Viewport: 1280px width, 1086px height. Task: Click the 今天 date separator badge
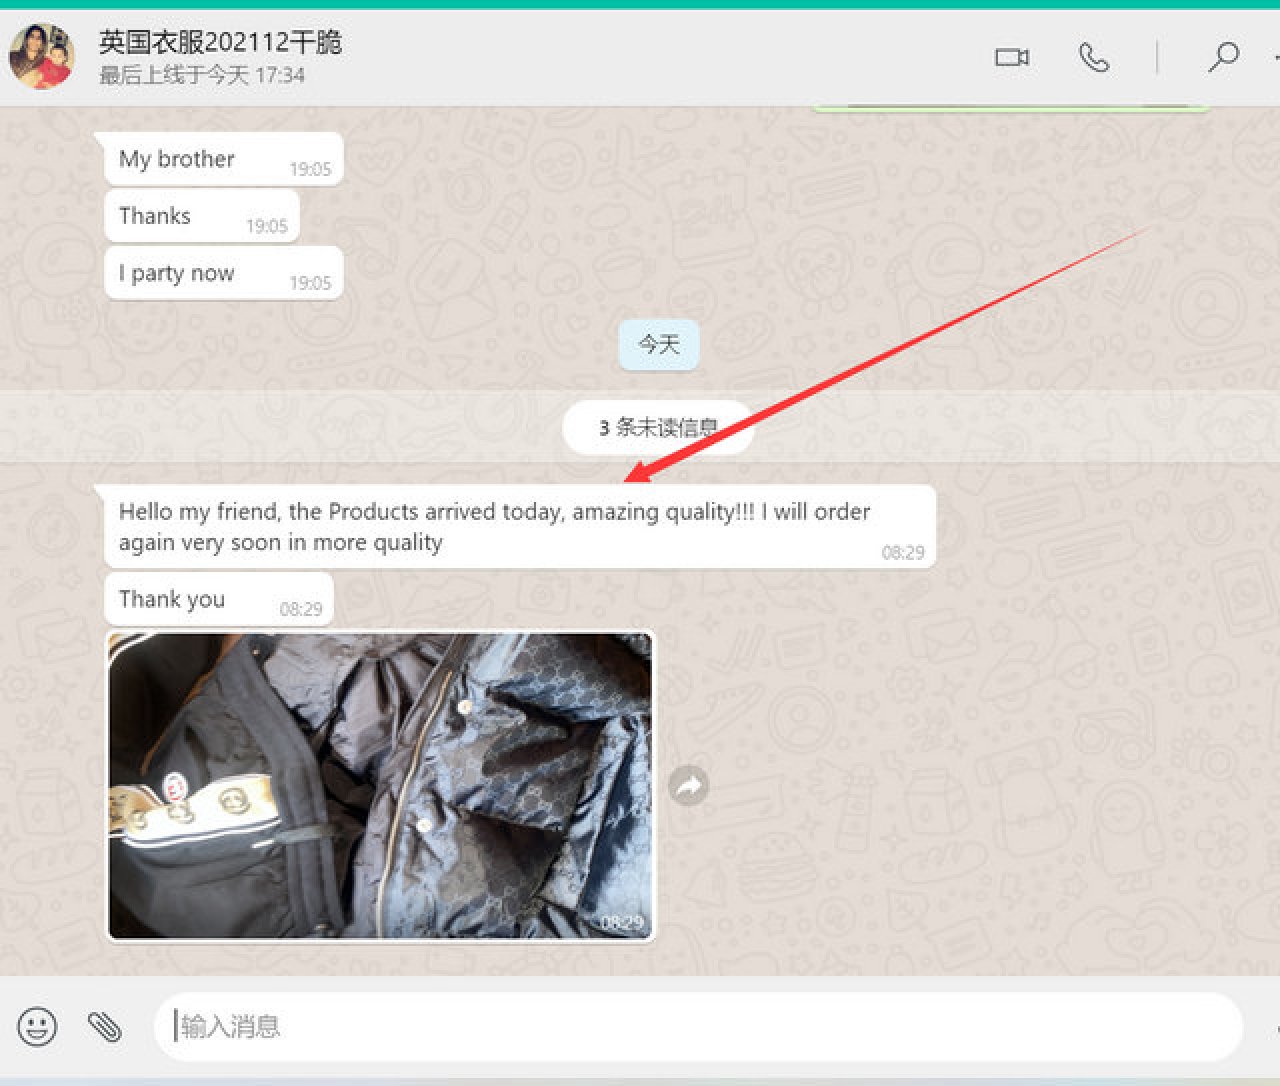(x=658, y=345)
